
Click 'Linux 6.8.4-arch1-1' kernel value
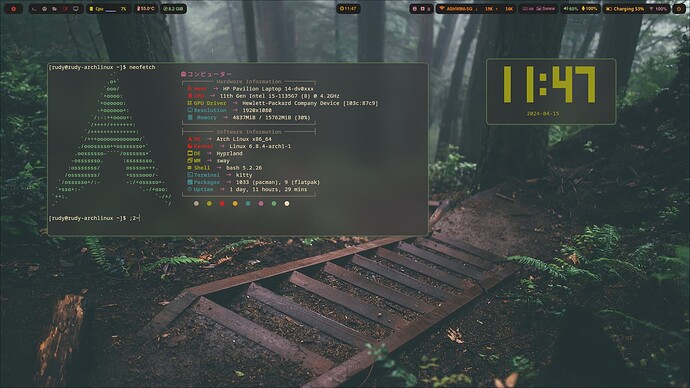pyautogui.click(x=260, y=146)
